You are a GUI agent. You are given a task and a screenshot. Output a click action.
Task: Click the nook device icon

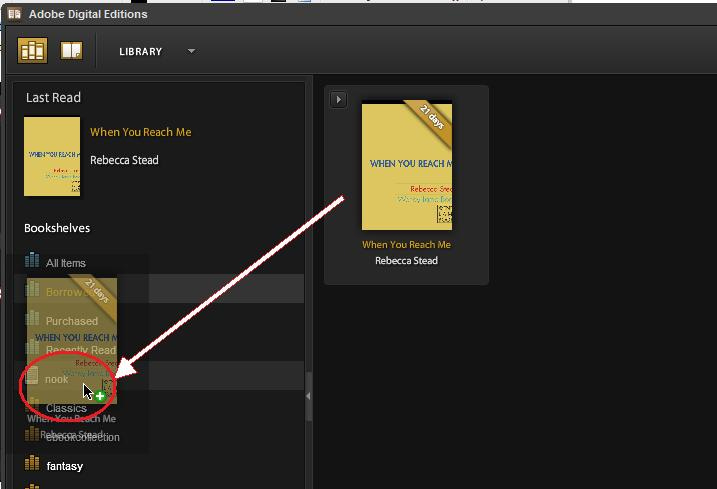[32, 375]
